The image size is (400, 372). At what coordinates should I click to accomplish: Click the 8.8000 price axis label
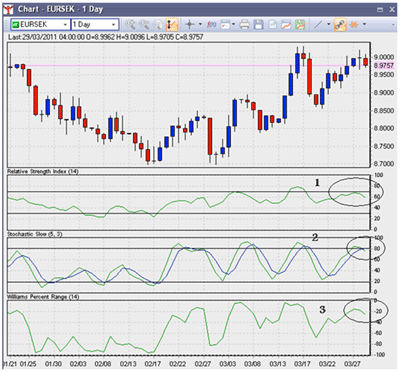tap(384, 128)
